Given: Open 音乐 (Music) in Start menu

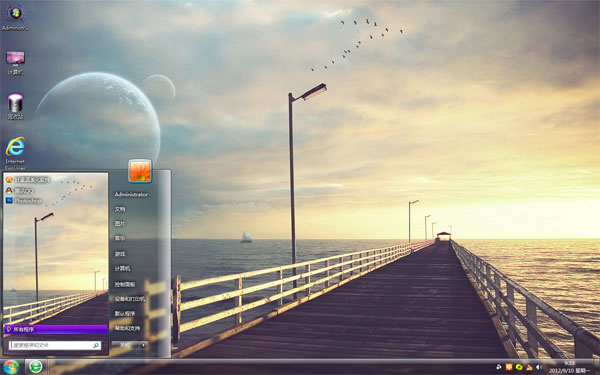Looking at the screenshot, I should click(x=120, y=238).
